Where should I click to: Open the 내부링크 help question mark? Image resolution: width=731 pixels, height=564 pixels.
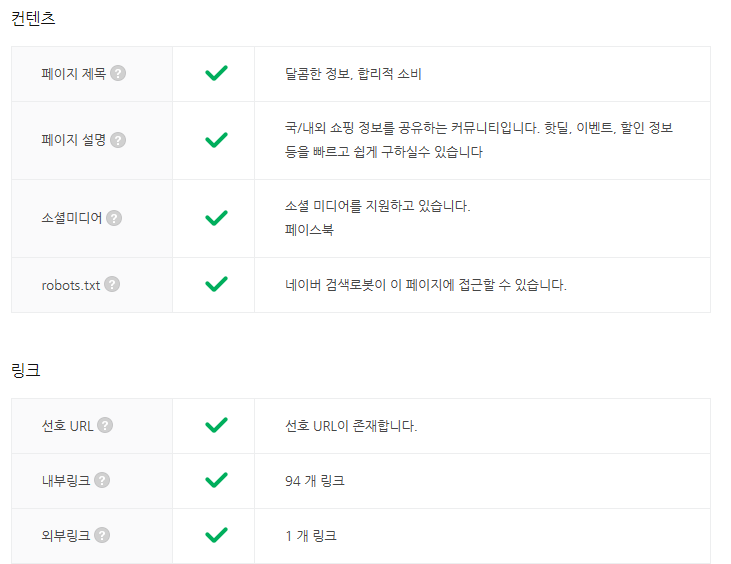[102, 481]
